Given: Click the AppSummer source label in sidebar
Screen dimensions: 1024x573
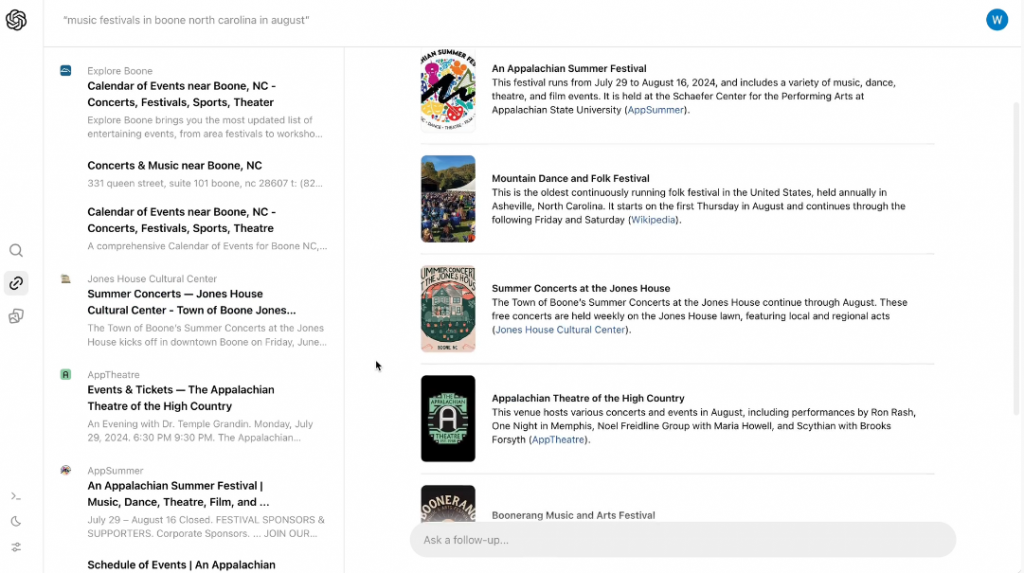Looking at the screenshot, I should pos(115,470).
